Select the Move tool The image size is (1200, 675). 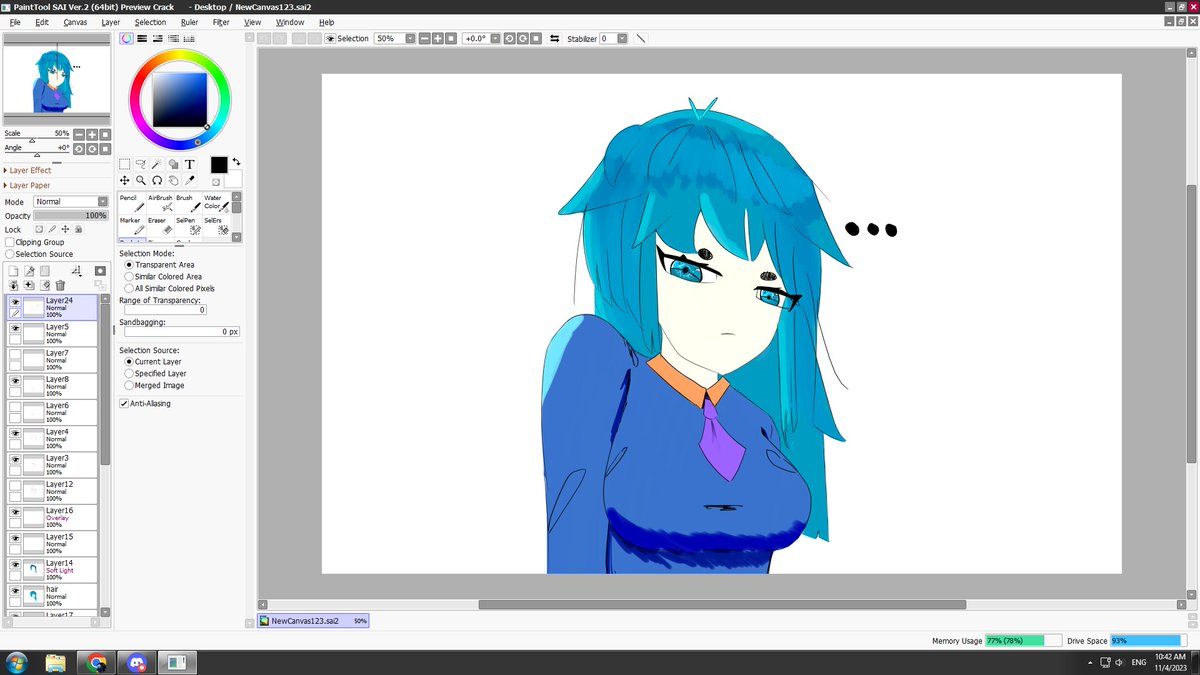click(124, 181)
